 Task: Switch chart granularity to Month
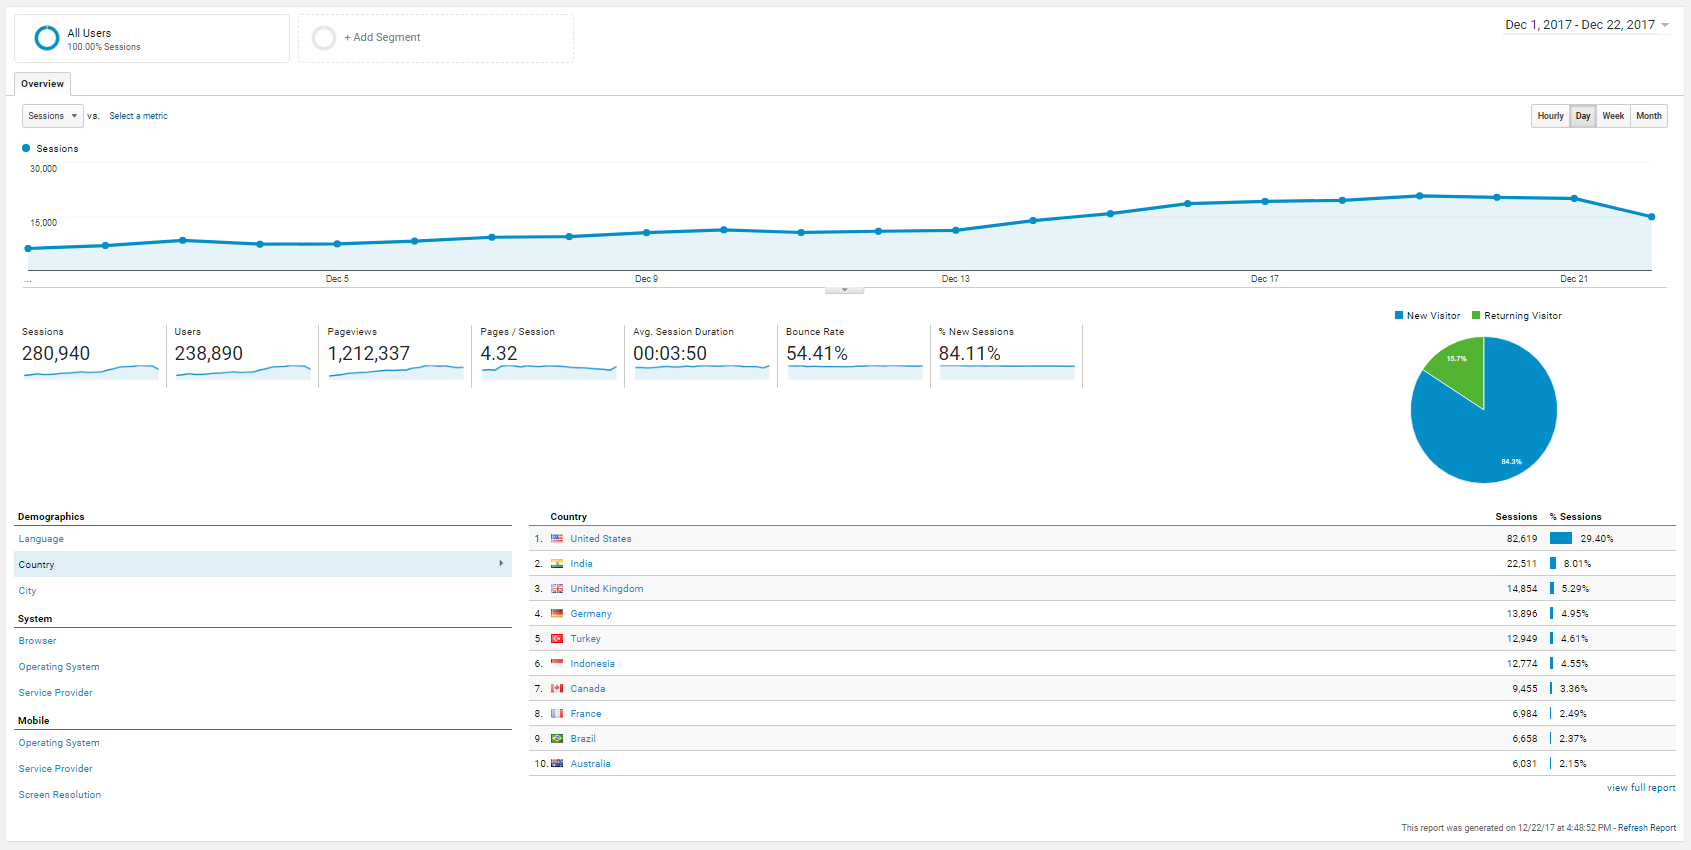[1649, 116]
